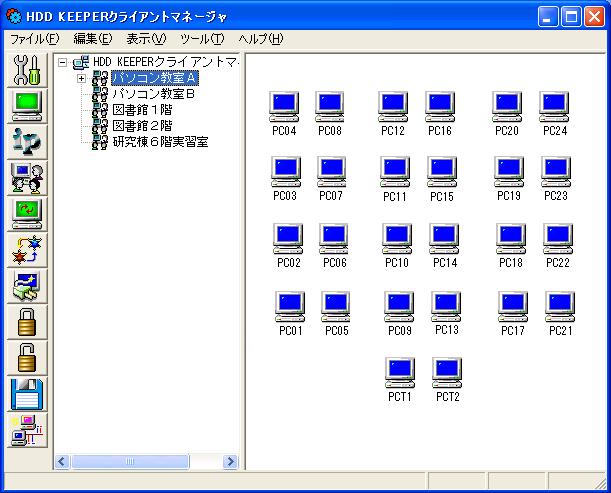
Task: Open the wrench and screwdriver settings tool
Action: point(27,70)
